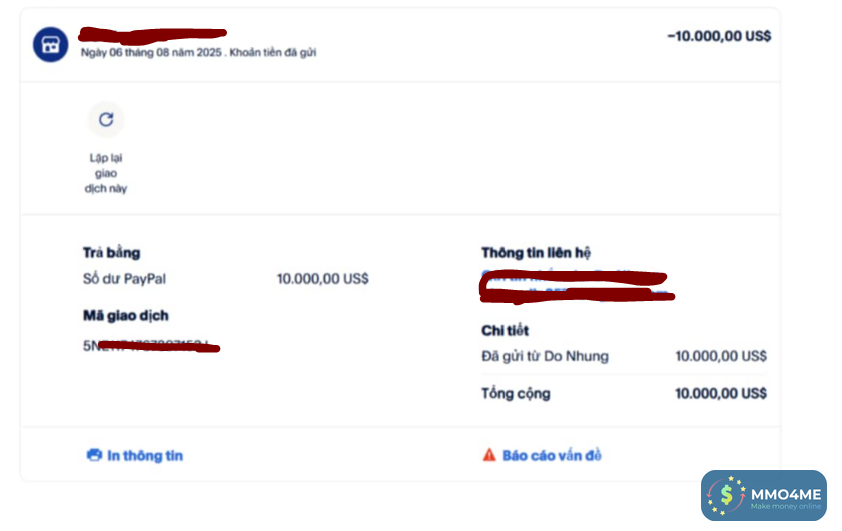This screenshot has height=531, width=842.
Task: Click the −10.000,00 US$ header amount
Action: coord(718,36)
